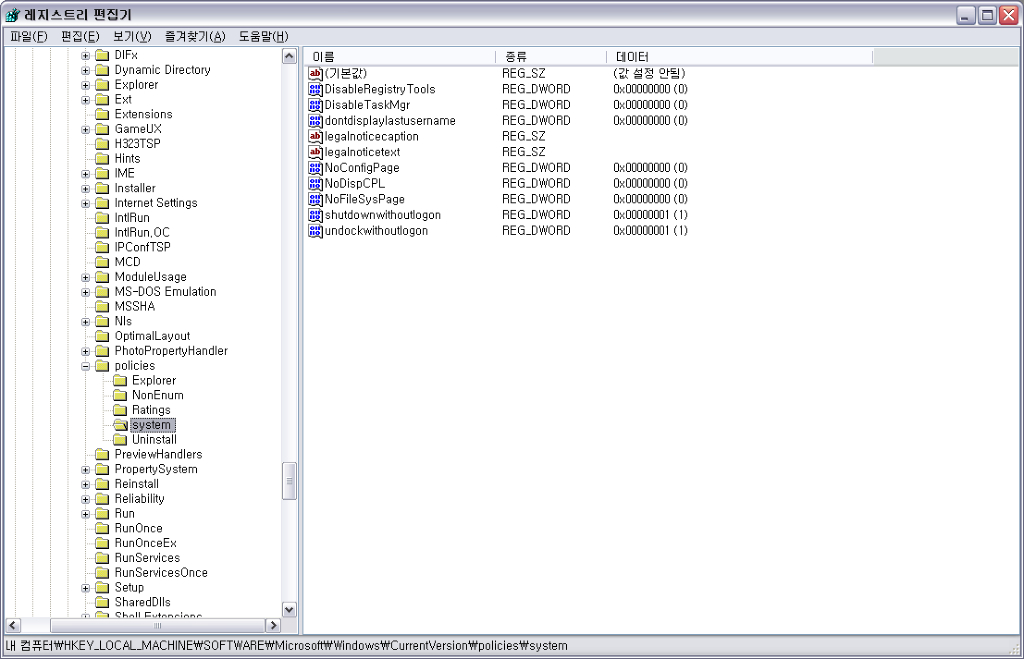1024x659 pixels.
Task: Click the tree vertical scrollbar thumb
Action: (289, 481)
